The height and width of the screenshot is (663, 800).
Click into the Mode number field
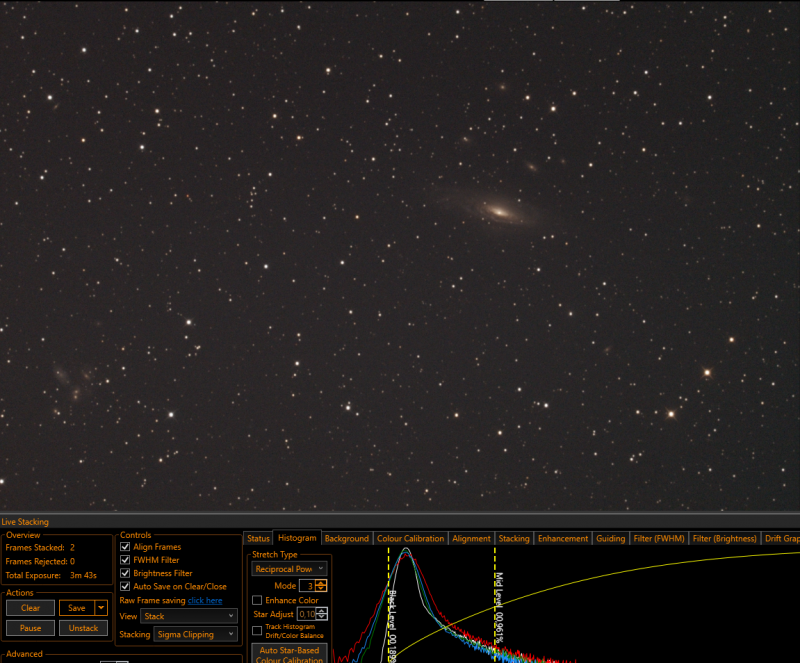[307, 586]
